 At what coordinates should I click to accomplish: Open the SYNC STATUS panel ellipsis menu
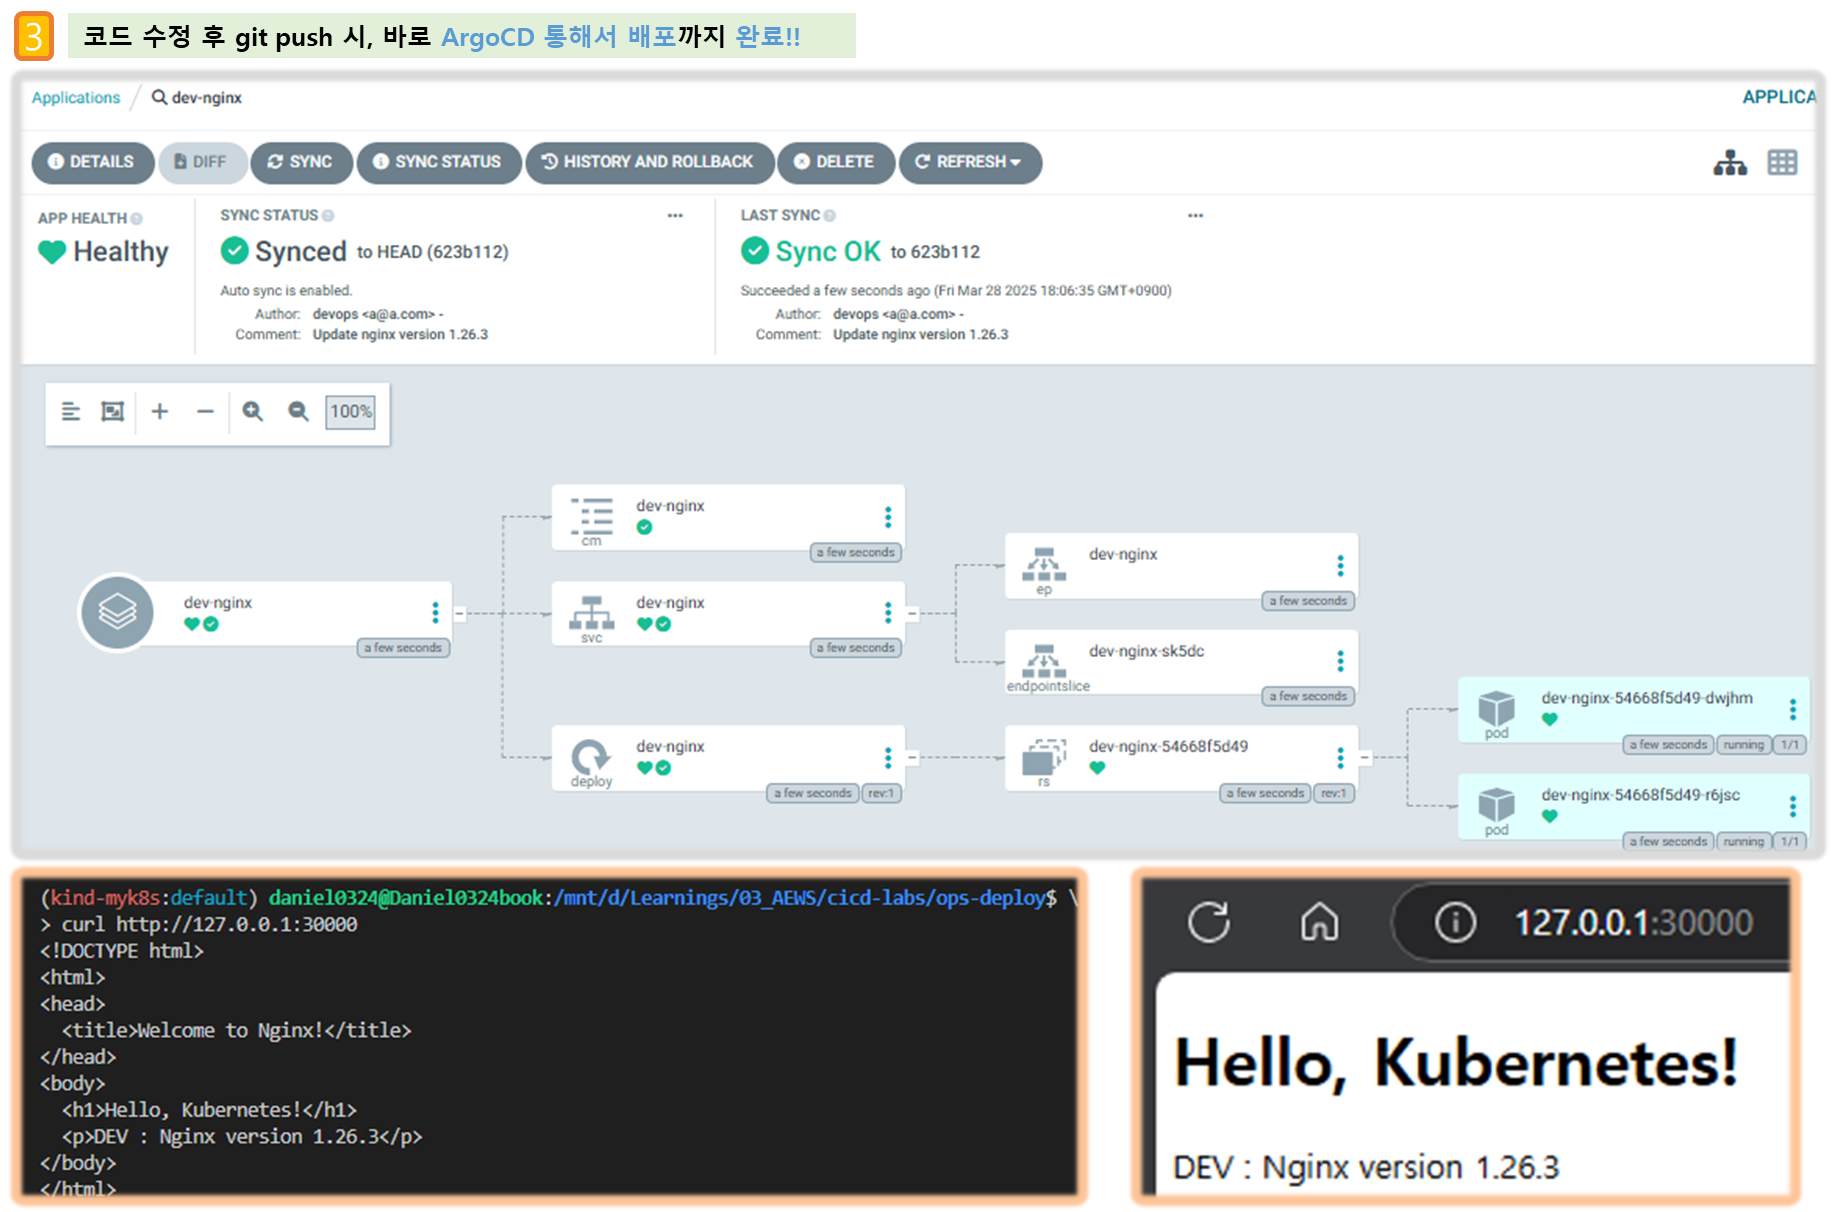[675, 215]
